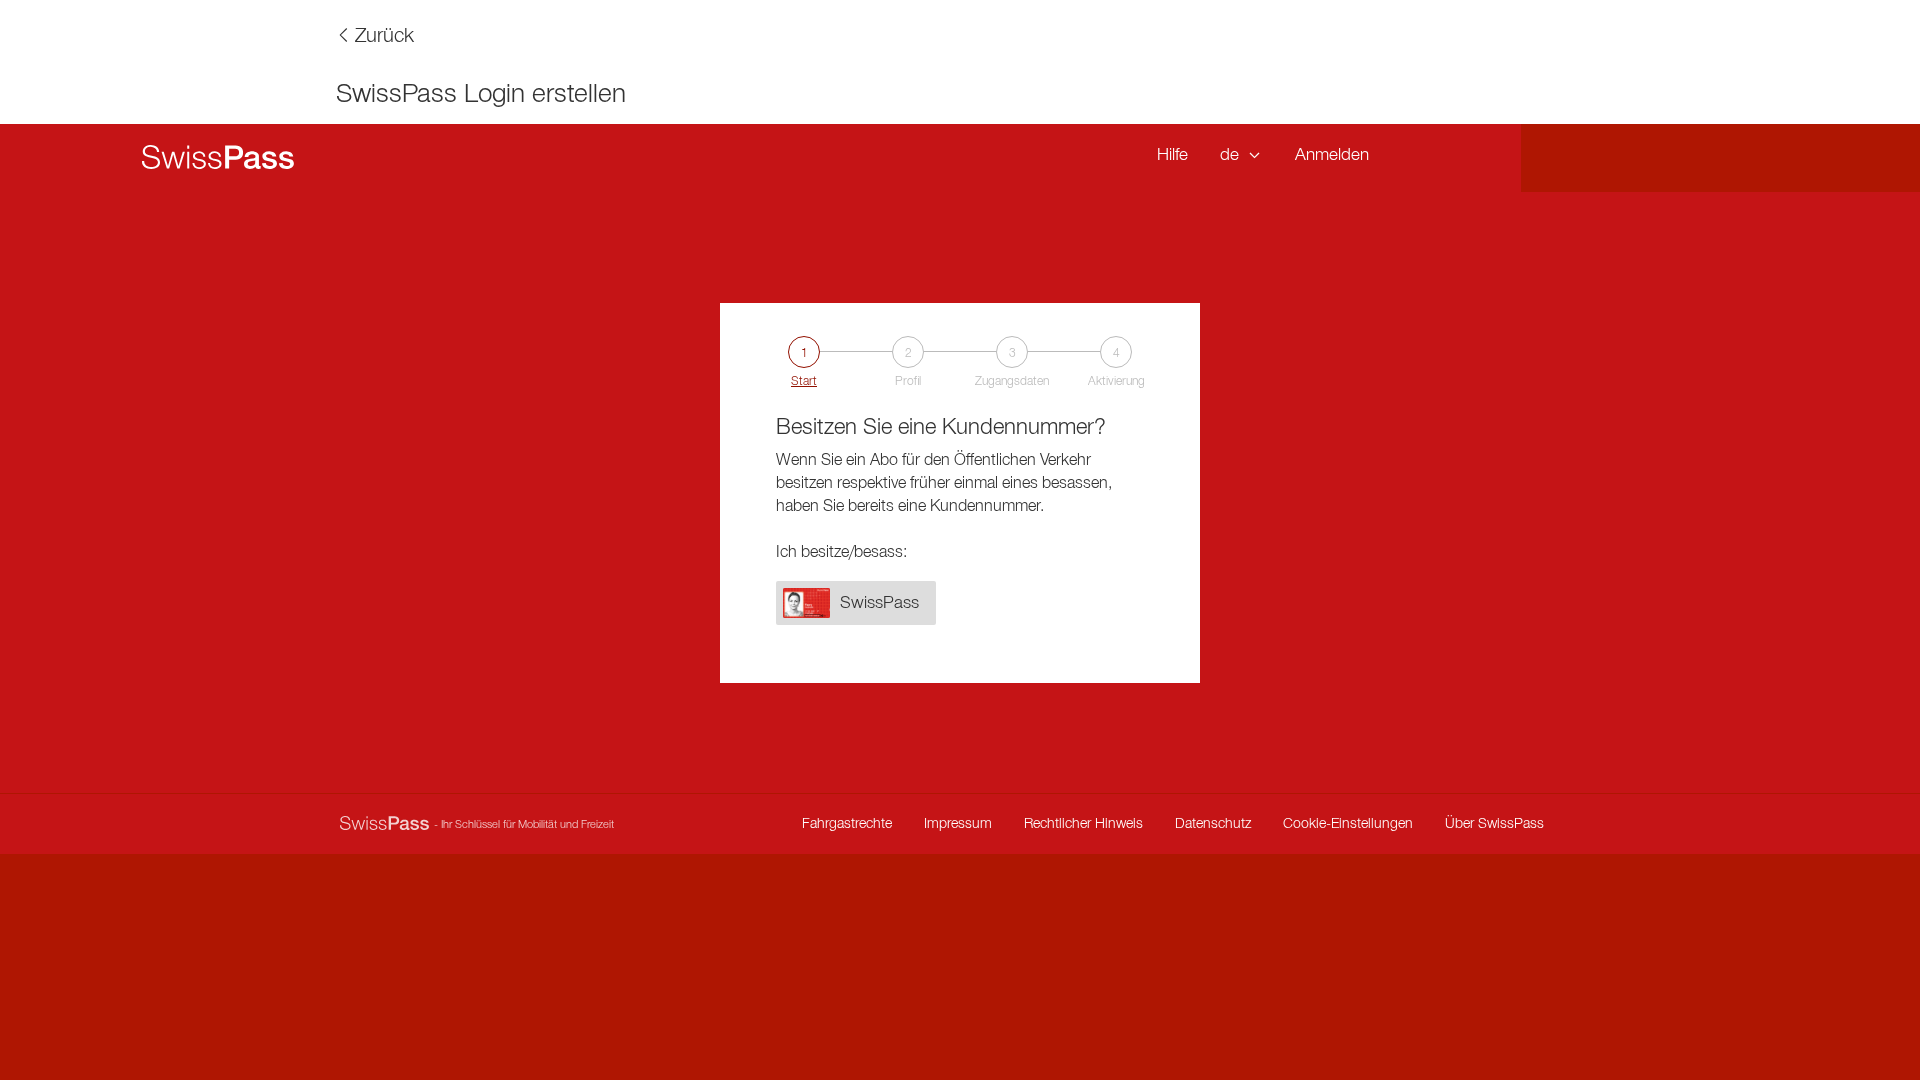Open the Hilfe page

pyautogui.click(x=1172, y=155)
